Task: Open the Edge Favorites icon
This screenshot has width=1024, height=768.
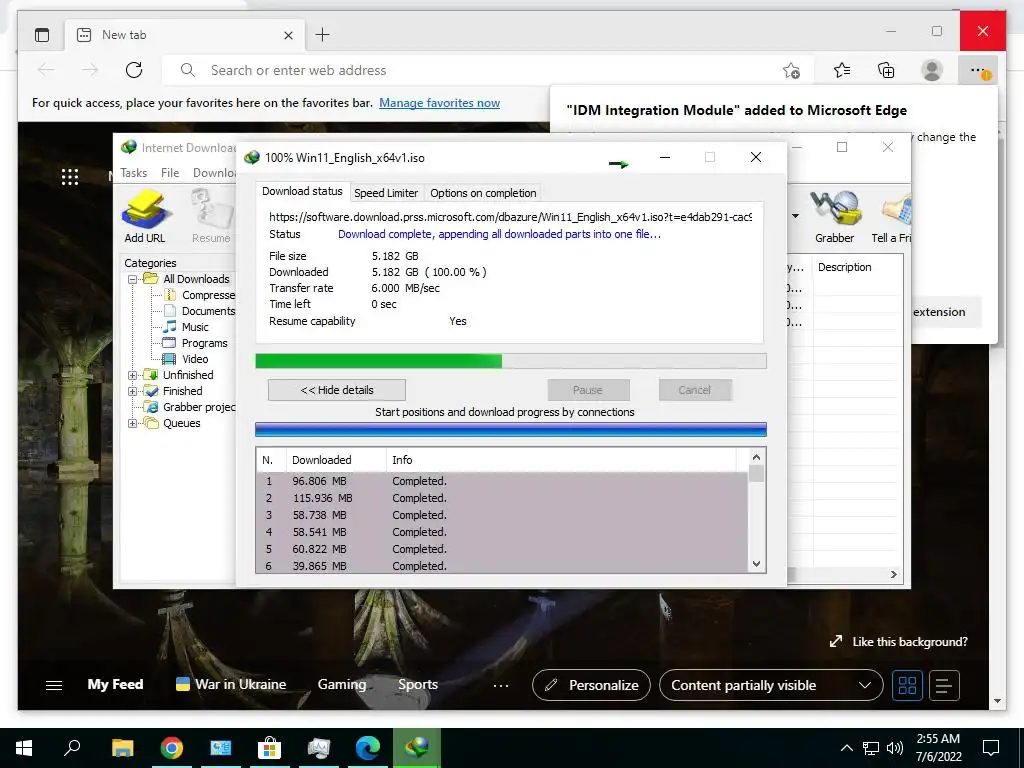Action: click(x=842, y=70)
